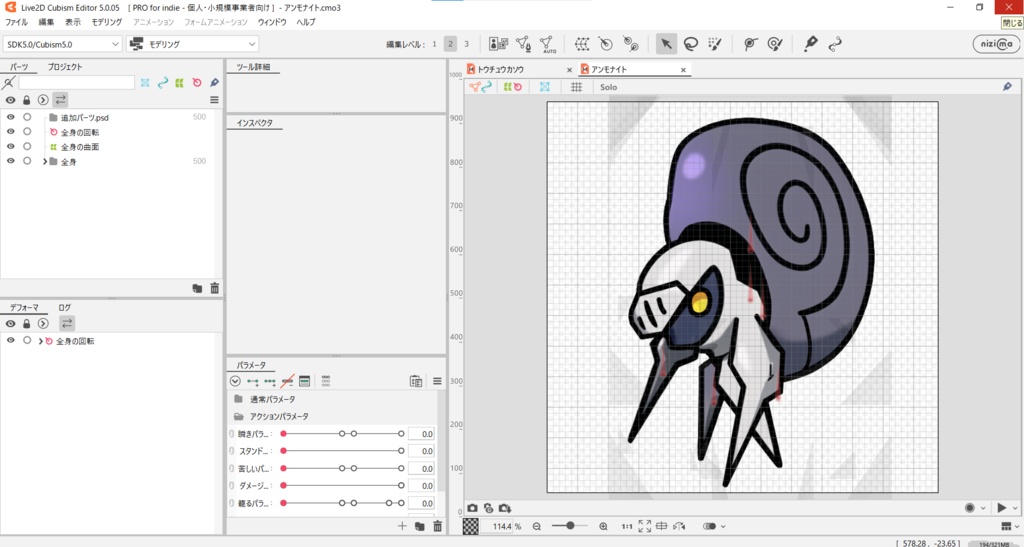
Task: Select the art path pen tool
Action: (x=810, y=44)
